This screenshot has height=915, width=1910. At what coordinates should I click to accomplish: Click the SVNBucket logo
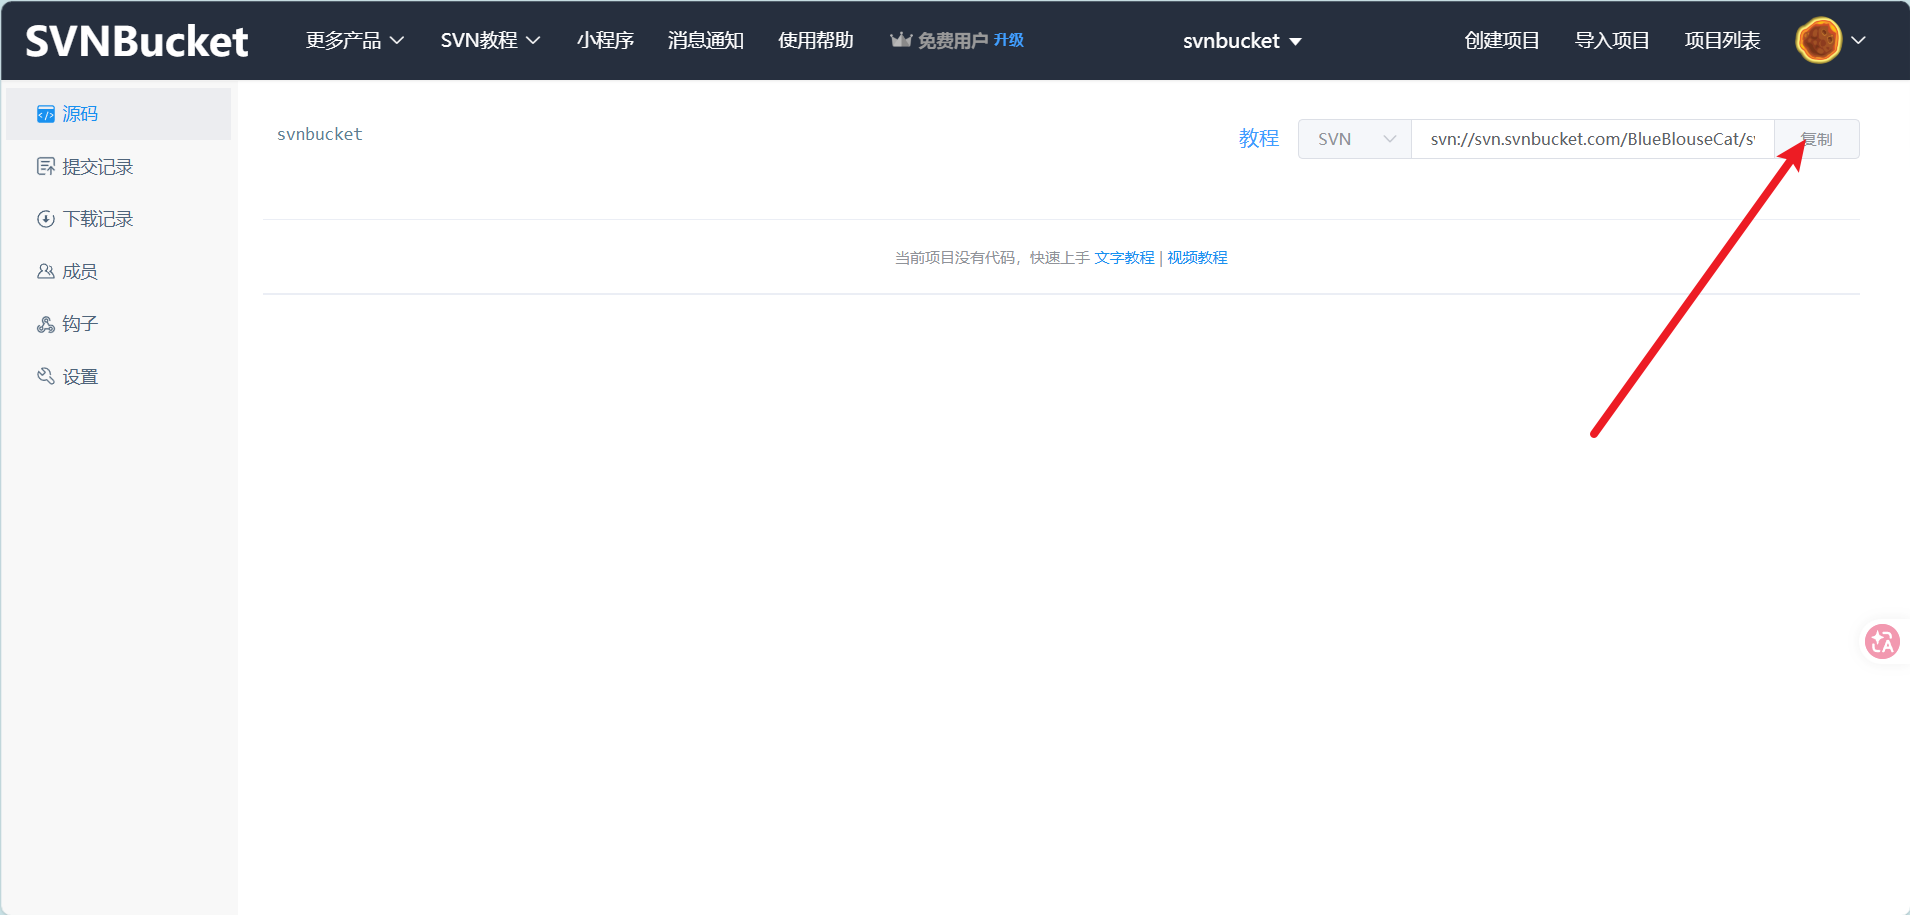[x=137, y=41]
